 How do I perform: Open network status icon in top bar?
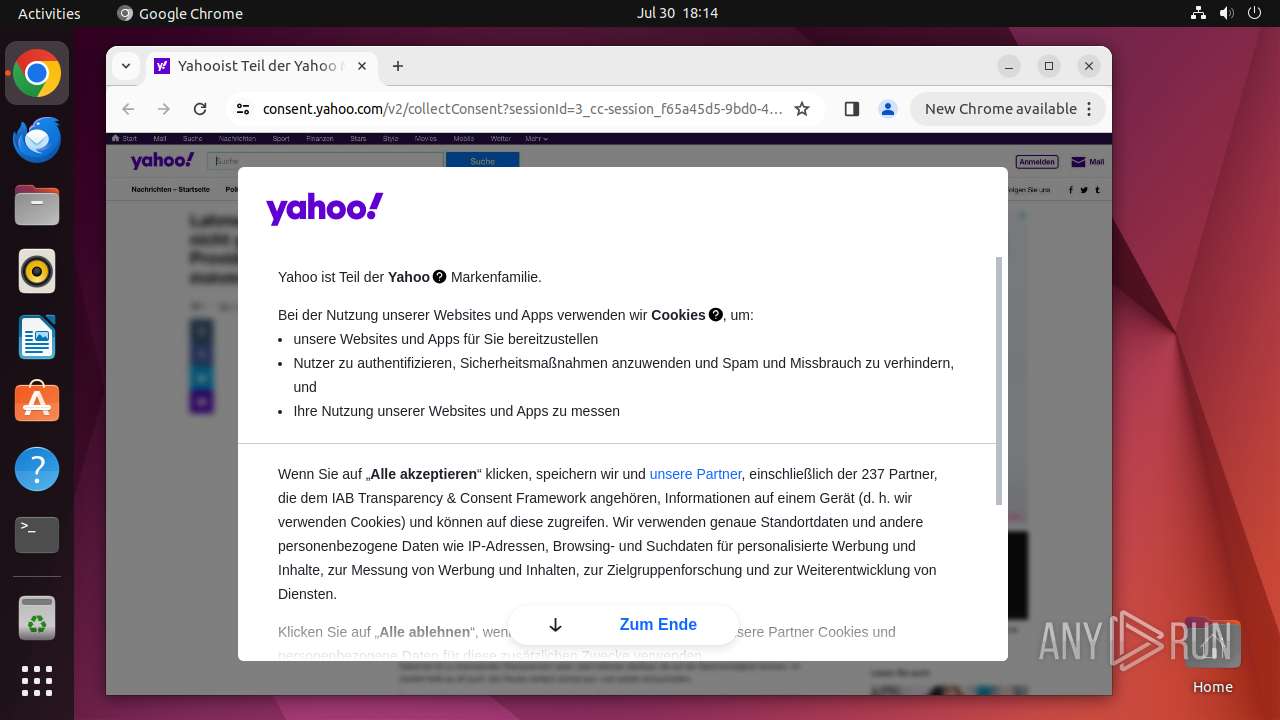pos(1199,13)
